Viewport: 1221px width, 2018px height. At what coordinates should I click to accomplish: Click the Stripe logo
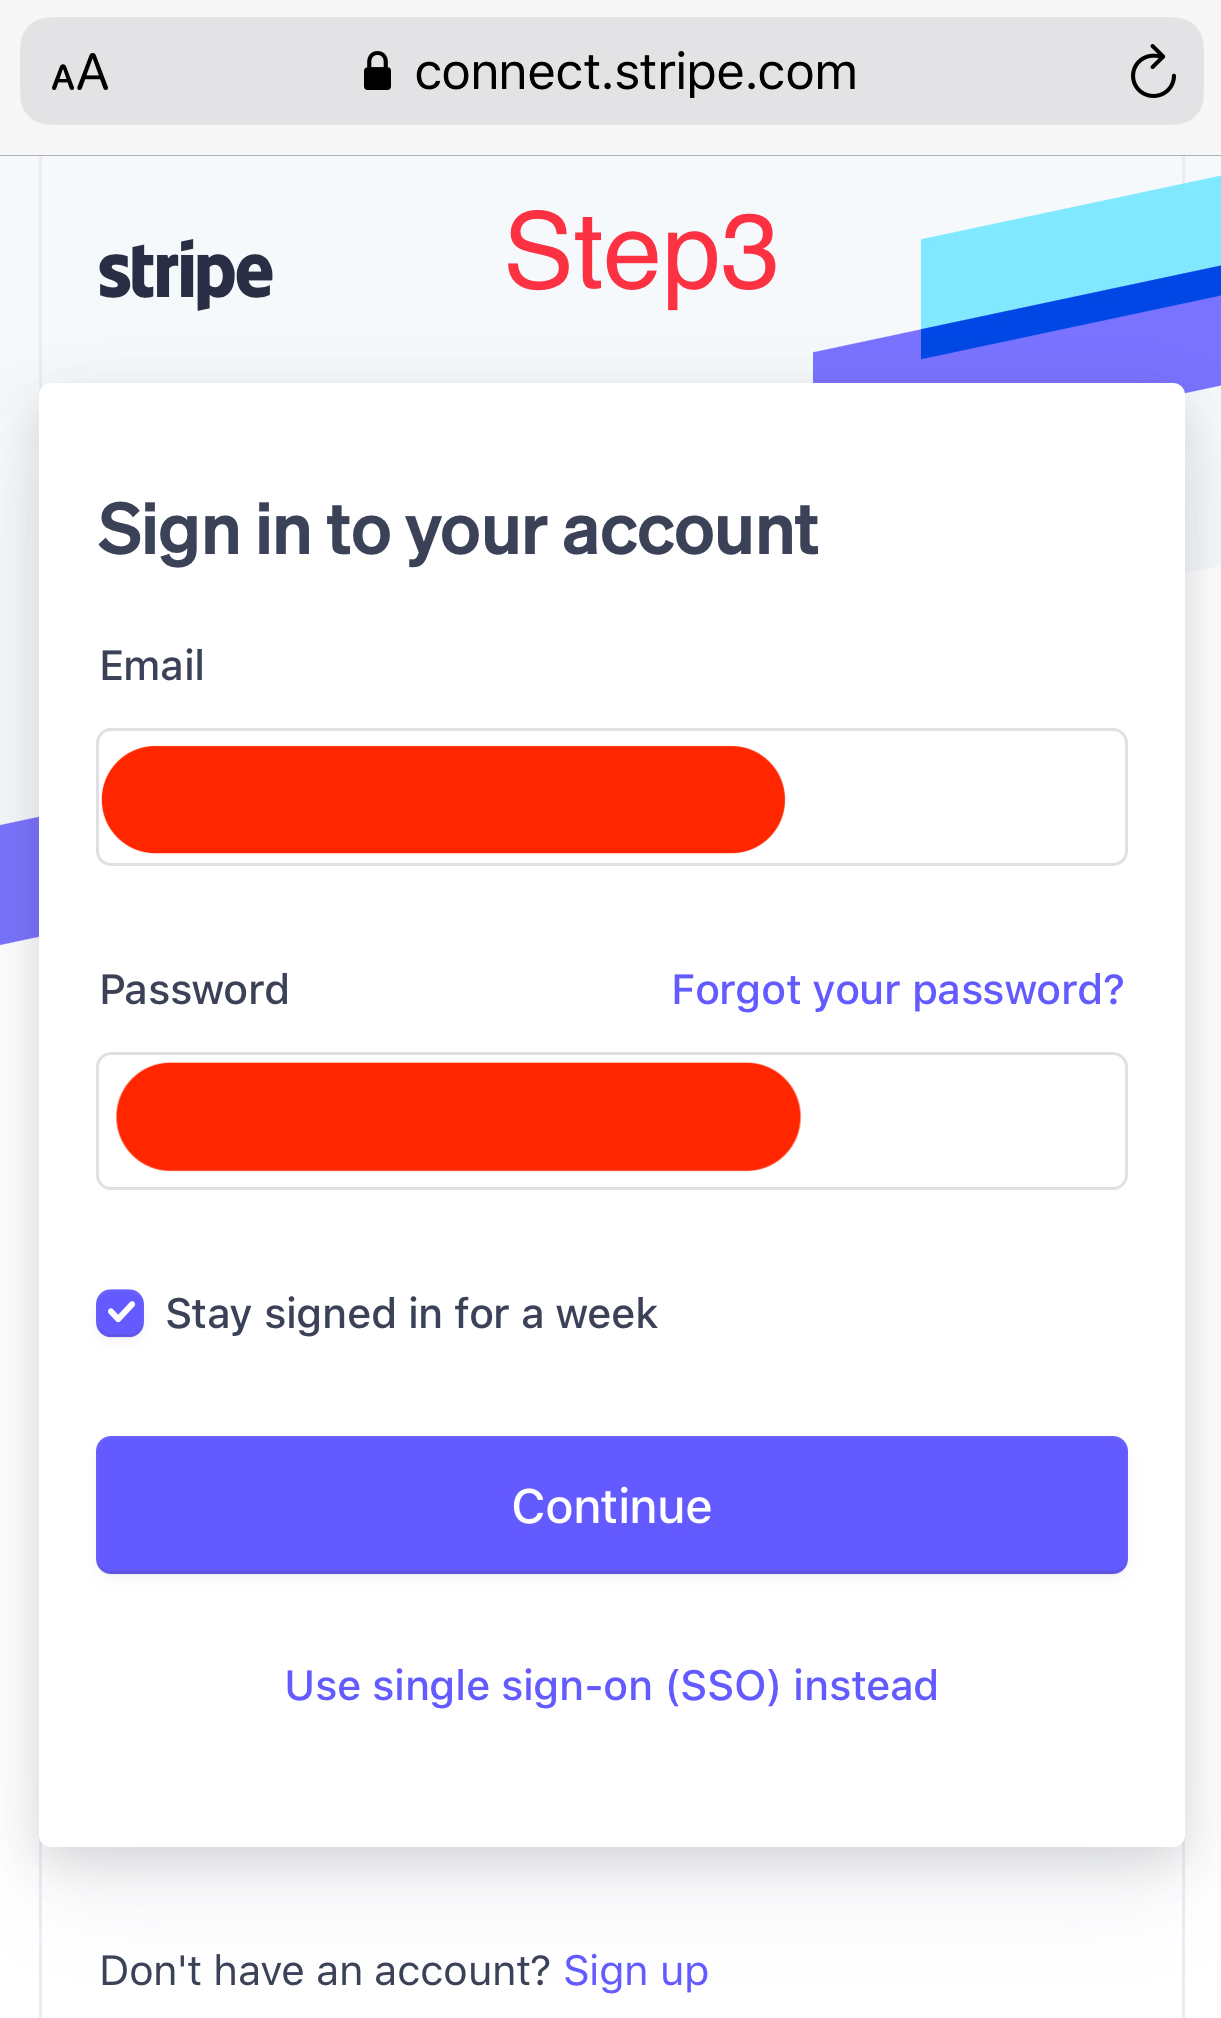click(185, 268)
